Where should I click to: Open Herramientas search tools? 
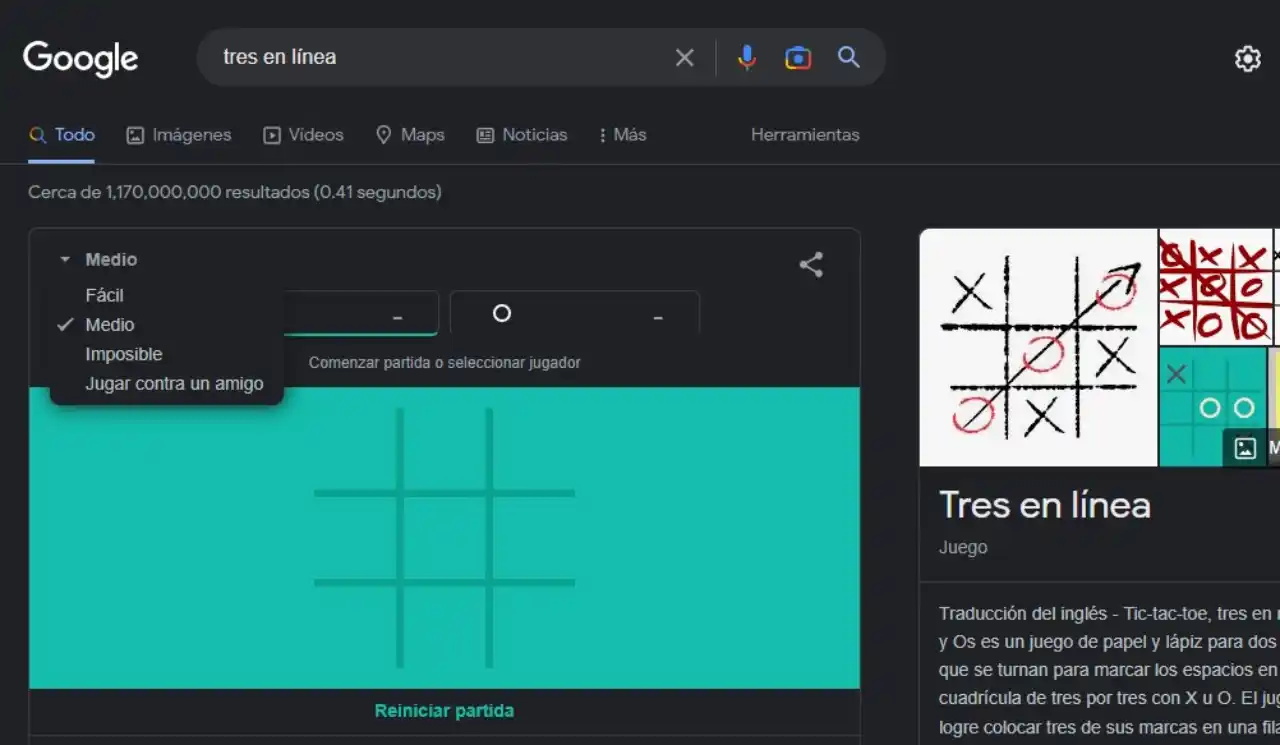click(805, 135)
